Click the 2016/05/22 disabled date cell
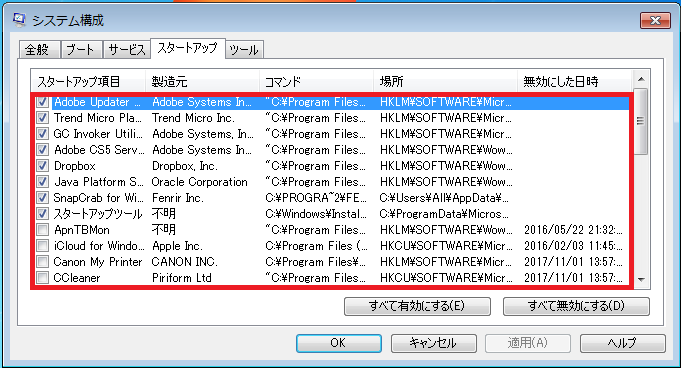The height and width of the screenshot is (368, 681). [573, 229]
